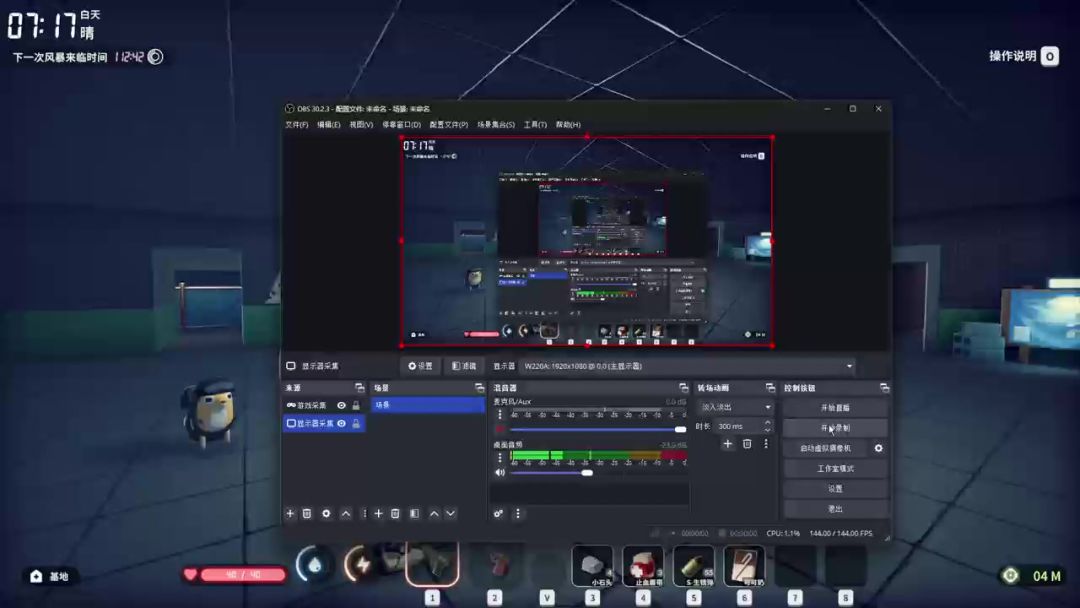Select the 场景 scene in Scenes list
Image resolution: width=1080 pixels, height=608 pixels.
428,405
